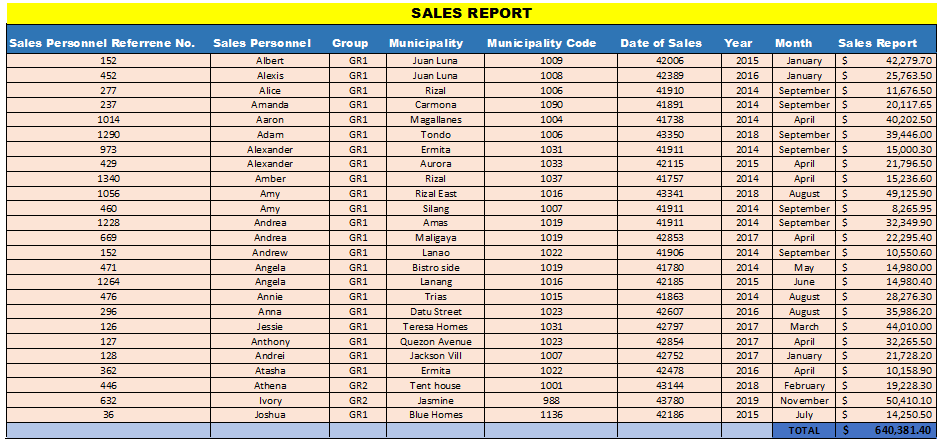Click the Teresa Homes cell
Image resolution: width=943 pixels, height=444 pixels.
[x=435, y=327]
